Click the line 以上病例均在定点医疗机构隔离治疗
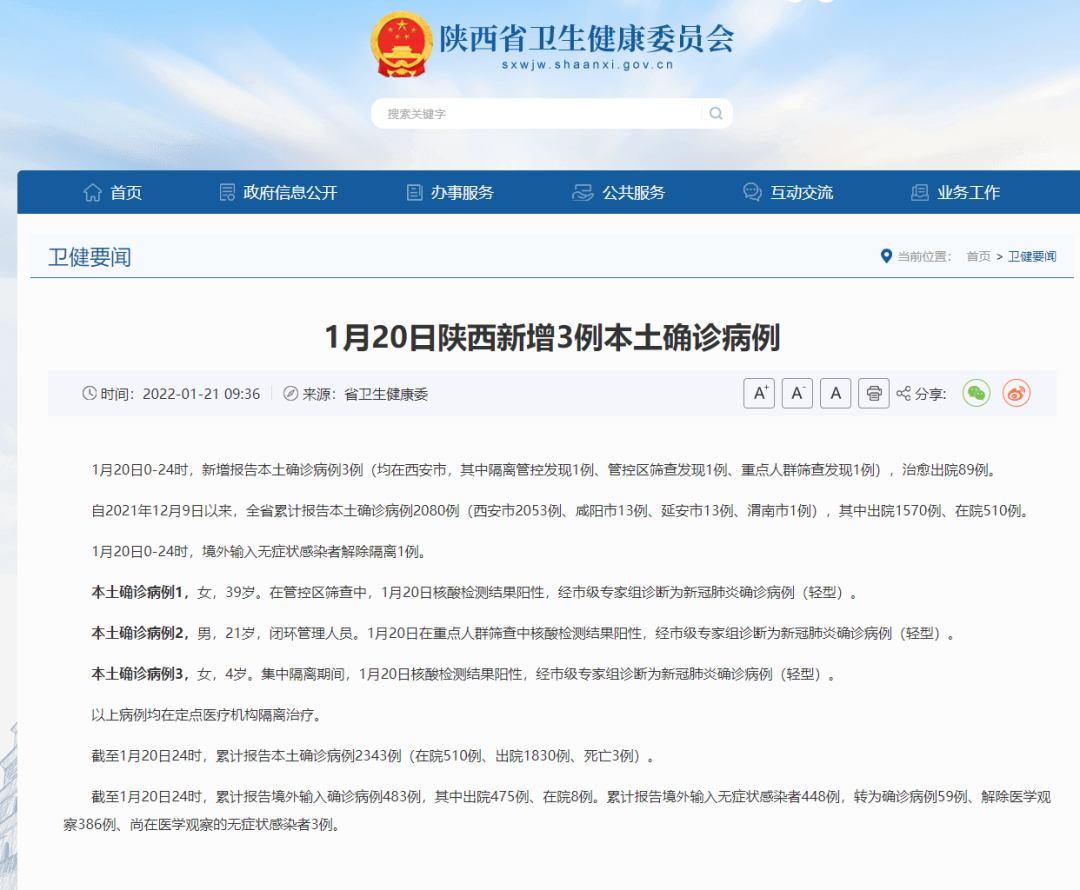 tap(207, 715)
